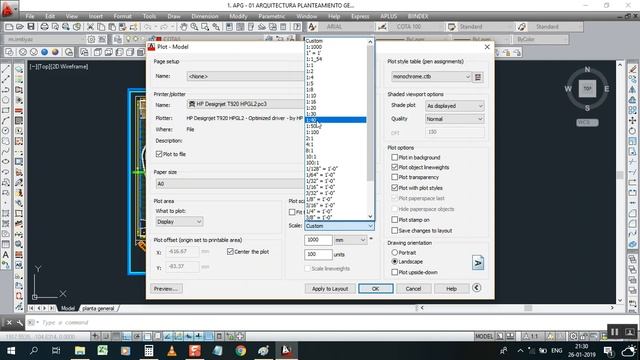Toggle the Plot to file checkbox

tap(159, 154)
